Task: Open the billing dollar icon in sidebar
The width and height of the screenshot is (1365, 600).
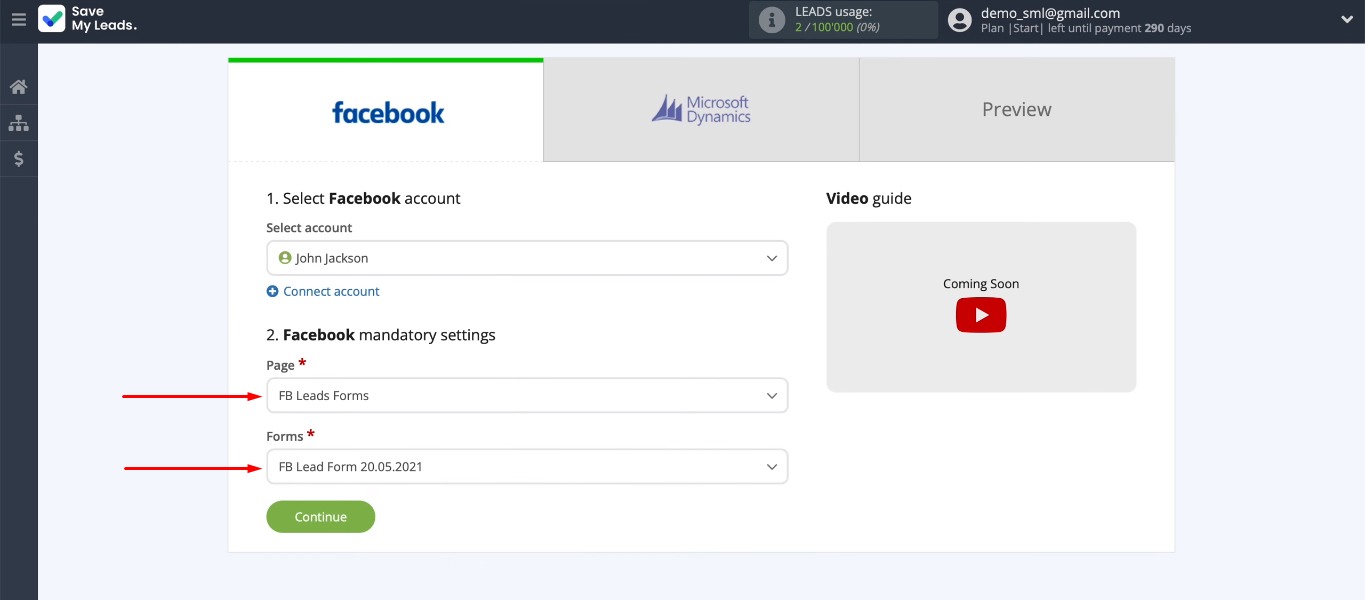Action: point(18,159)
